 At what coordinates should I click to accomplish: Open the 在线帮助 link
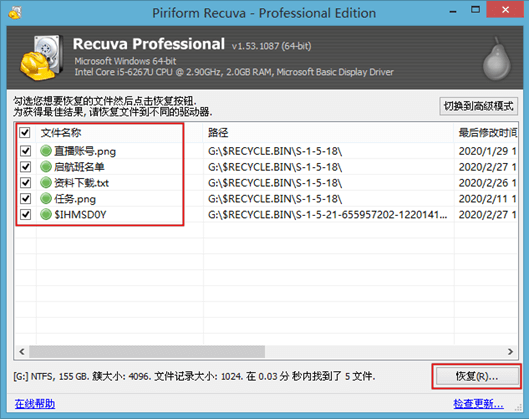[x=35, y=403]
